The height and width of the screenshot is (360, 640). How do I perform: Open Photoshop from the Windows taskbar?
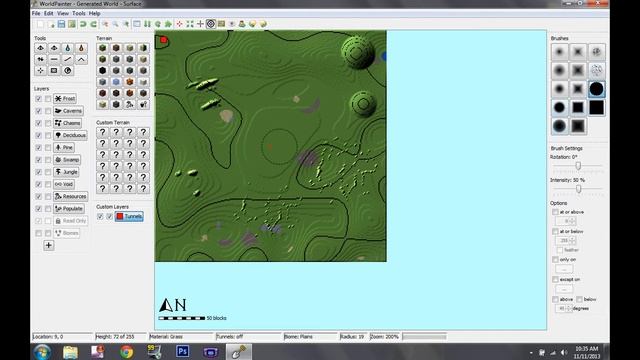tap(182, 351)
